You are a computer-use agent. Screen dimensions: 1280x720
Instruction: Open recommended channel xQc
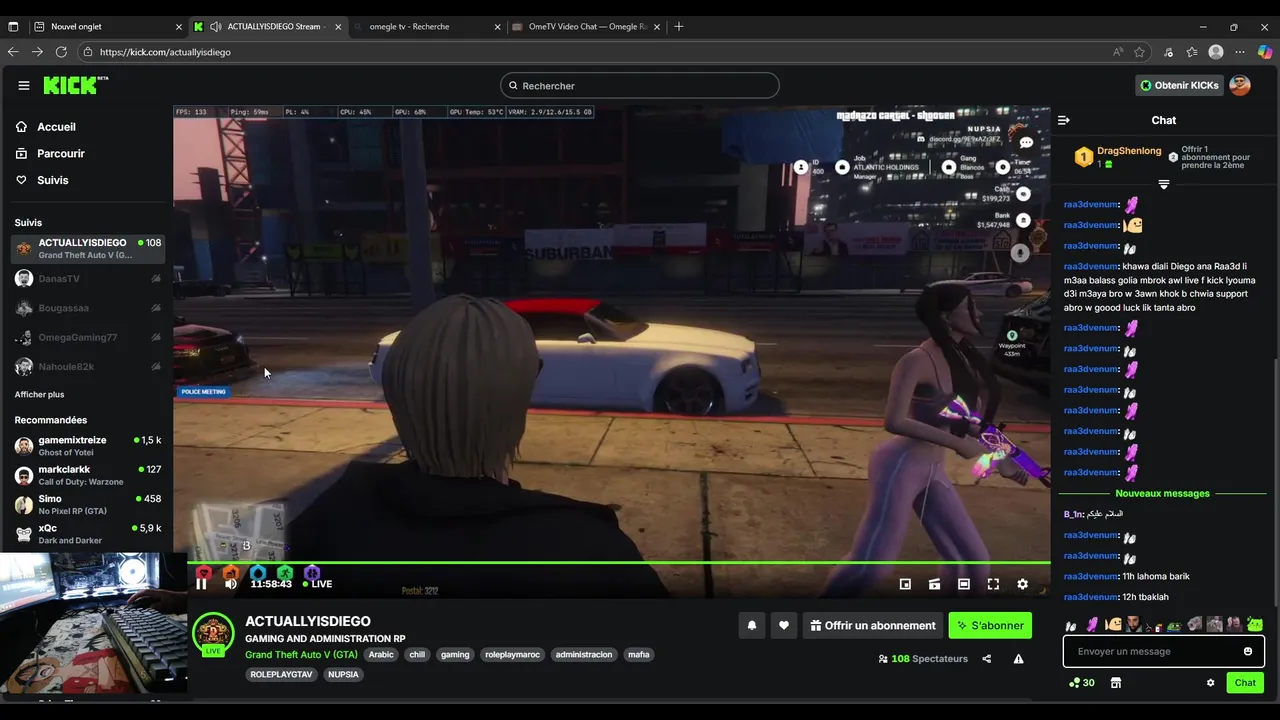tap(88, 534)
